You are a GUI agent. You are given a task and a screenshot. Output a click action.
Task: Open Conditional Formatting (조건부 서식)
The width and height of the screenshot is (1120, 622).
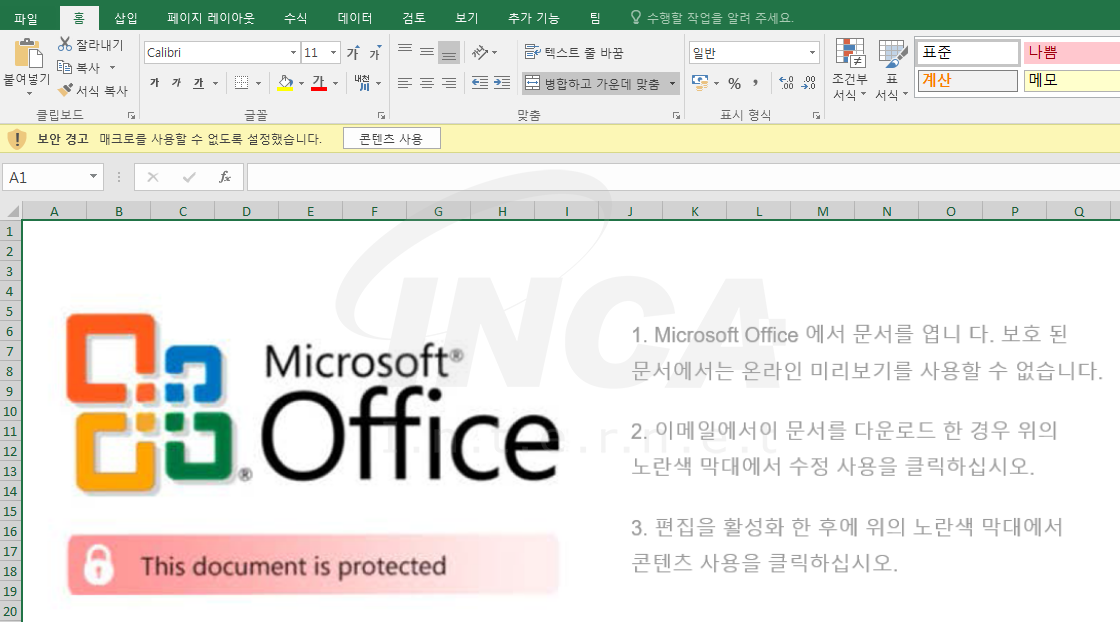click(x=850, y=70)
